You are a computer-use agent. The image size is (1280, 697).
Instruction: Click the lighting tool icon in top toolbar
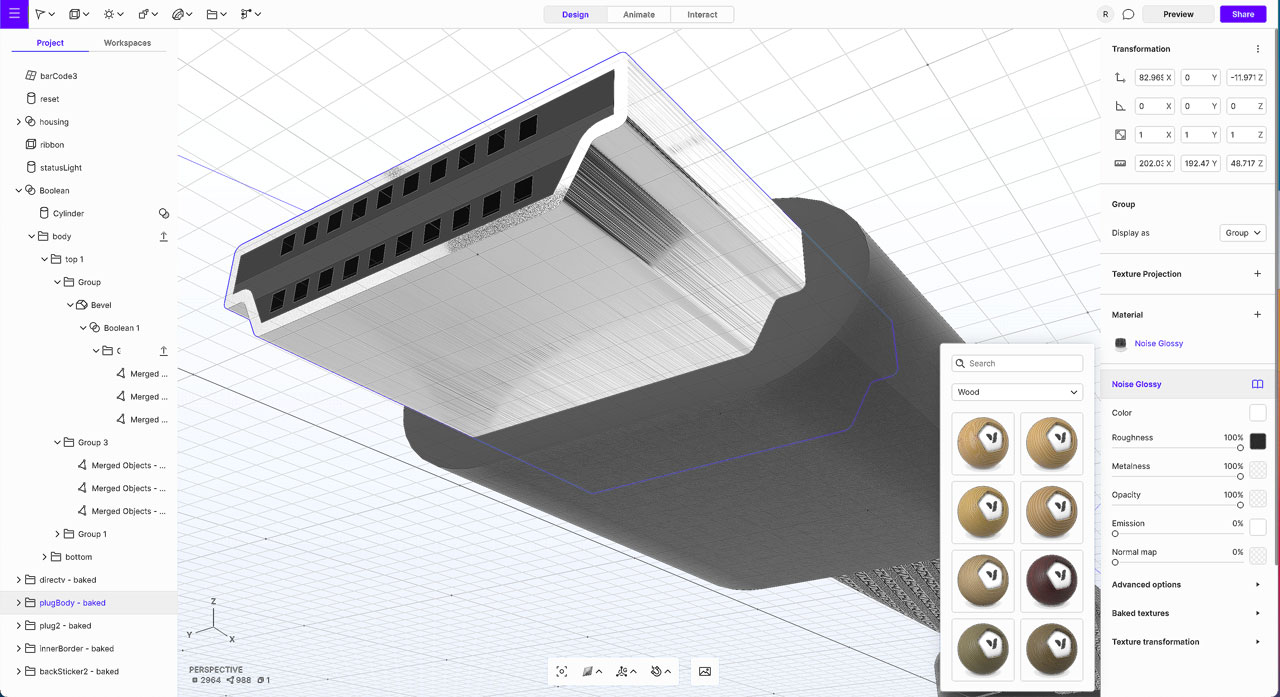(x=108, y=14)
